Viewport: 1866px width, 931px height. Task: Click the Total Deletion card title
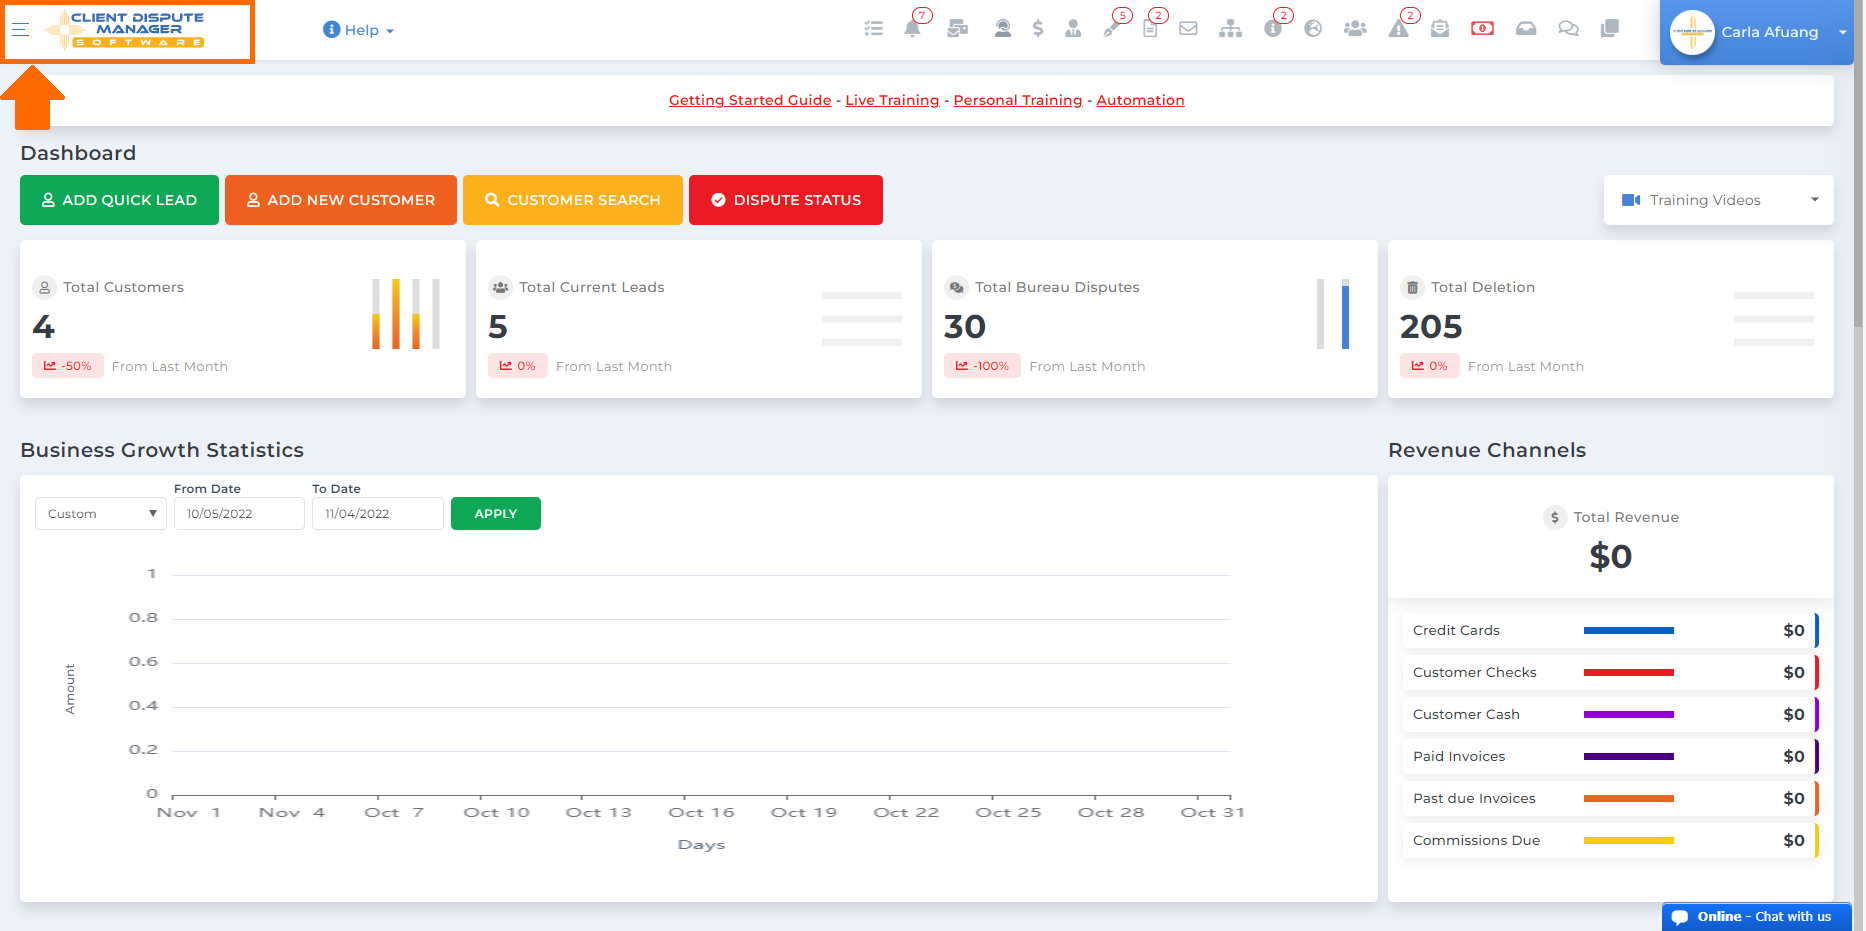[1482, 287]
